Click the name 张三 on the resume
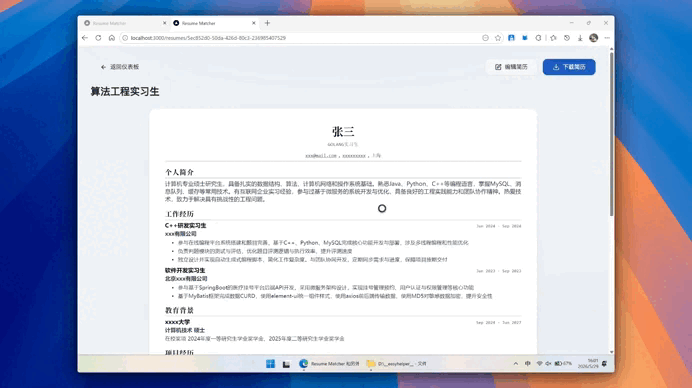The width and height of the screenshot is (692, 388). tap(343, 131)
